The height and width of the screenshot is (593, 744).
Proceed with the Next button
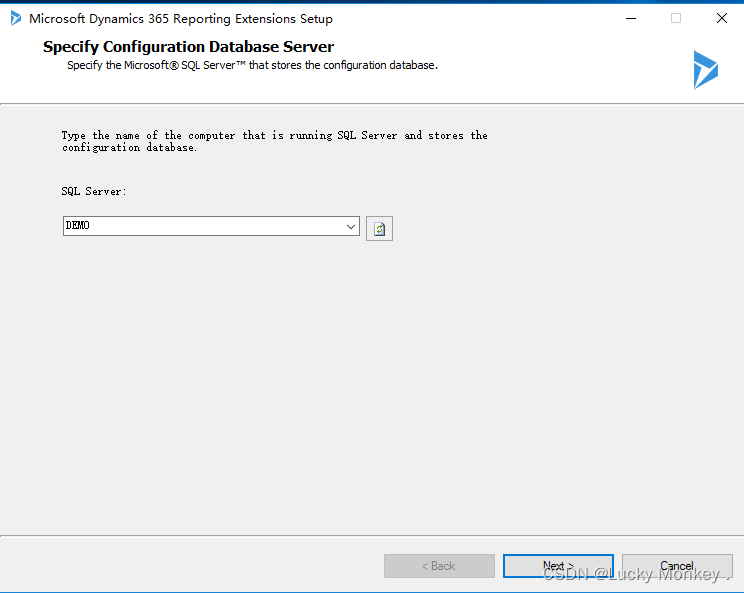(x=558, y=566)
